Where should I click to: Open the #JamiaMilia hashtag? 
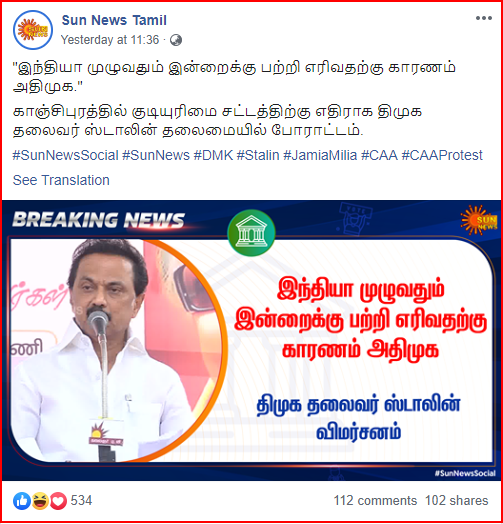tap(320, 155)
